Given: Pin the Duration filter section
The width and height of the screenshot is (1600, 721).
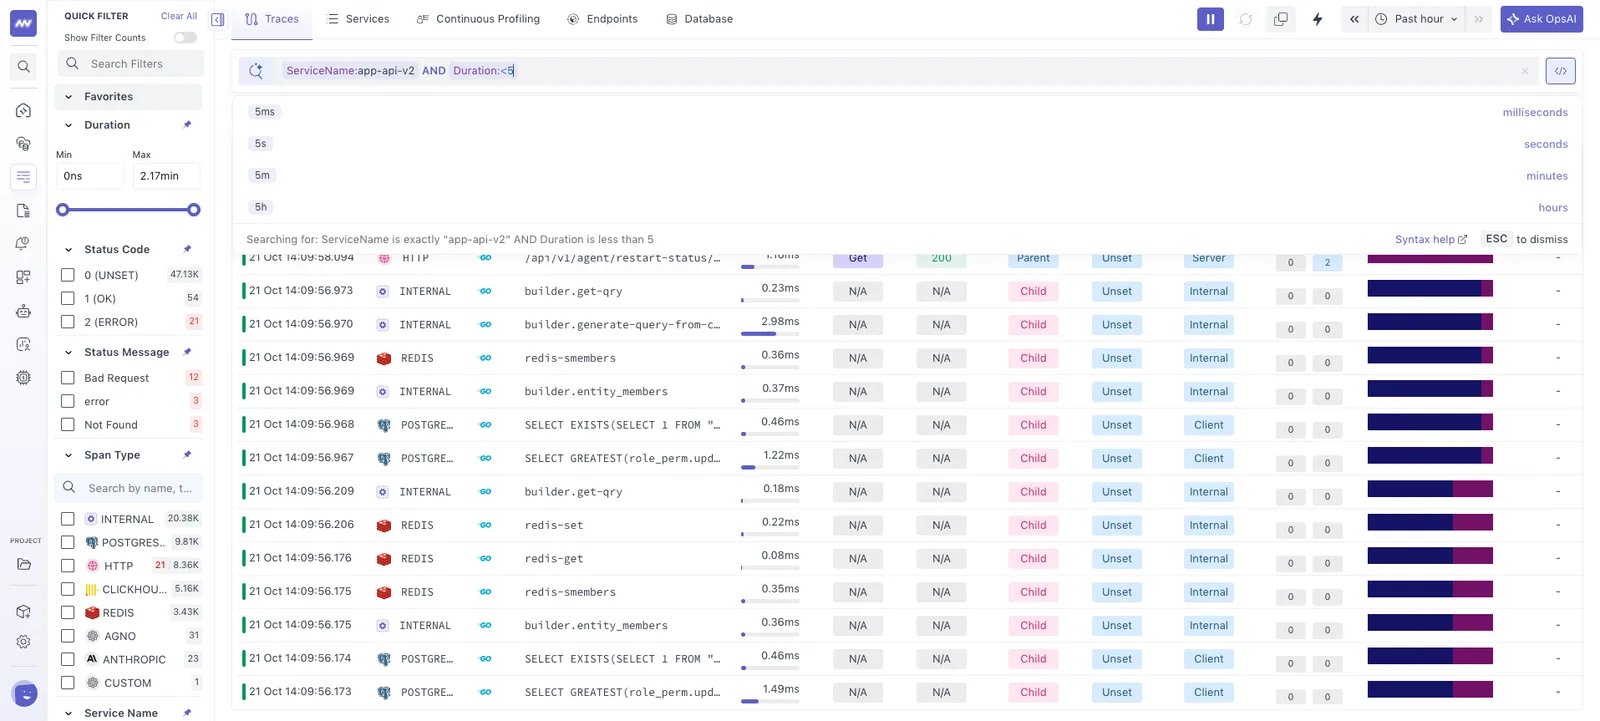Looking at the screenshot, I should click(187, 125).
